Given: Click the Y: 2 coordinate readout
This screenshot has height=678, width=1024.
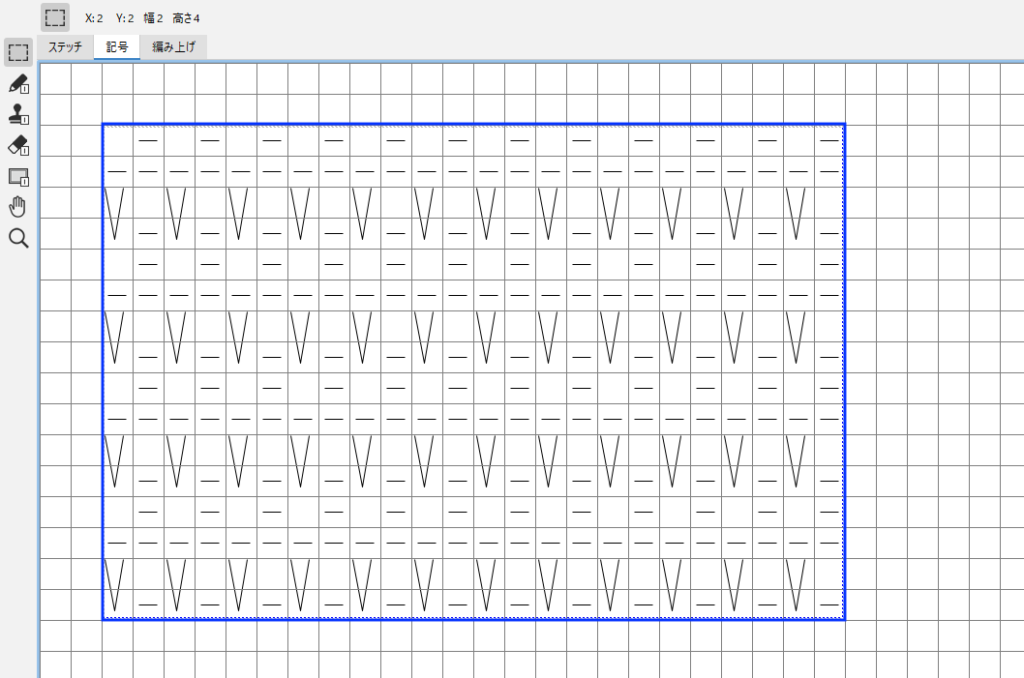Looking at the screenshot, I should click(125, 18).
